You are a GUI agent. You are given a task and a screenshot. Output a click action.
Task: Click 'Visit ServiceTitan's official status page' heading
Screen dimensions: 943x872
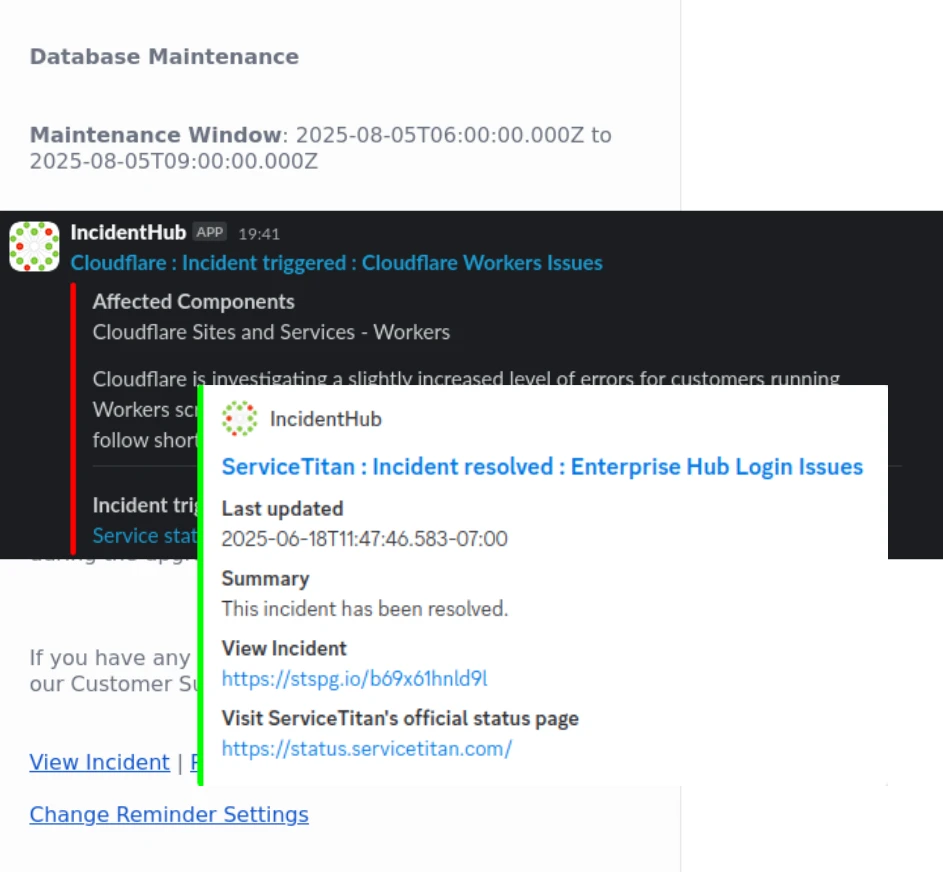pyautogui.click(x=400, y=718)
